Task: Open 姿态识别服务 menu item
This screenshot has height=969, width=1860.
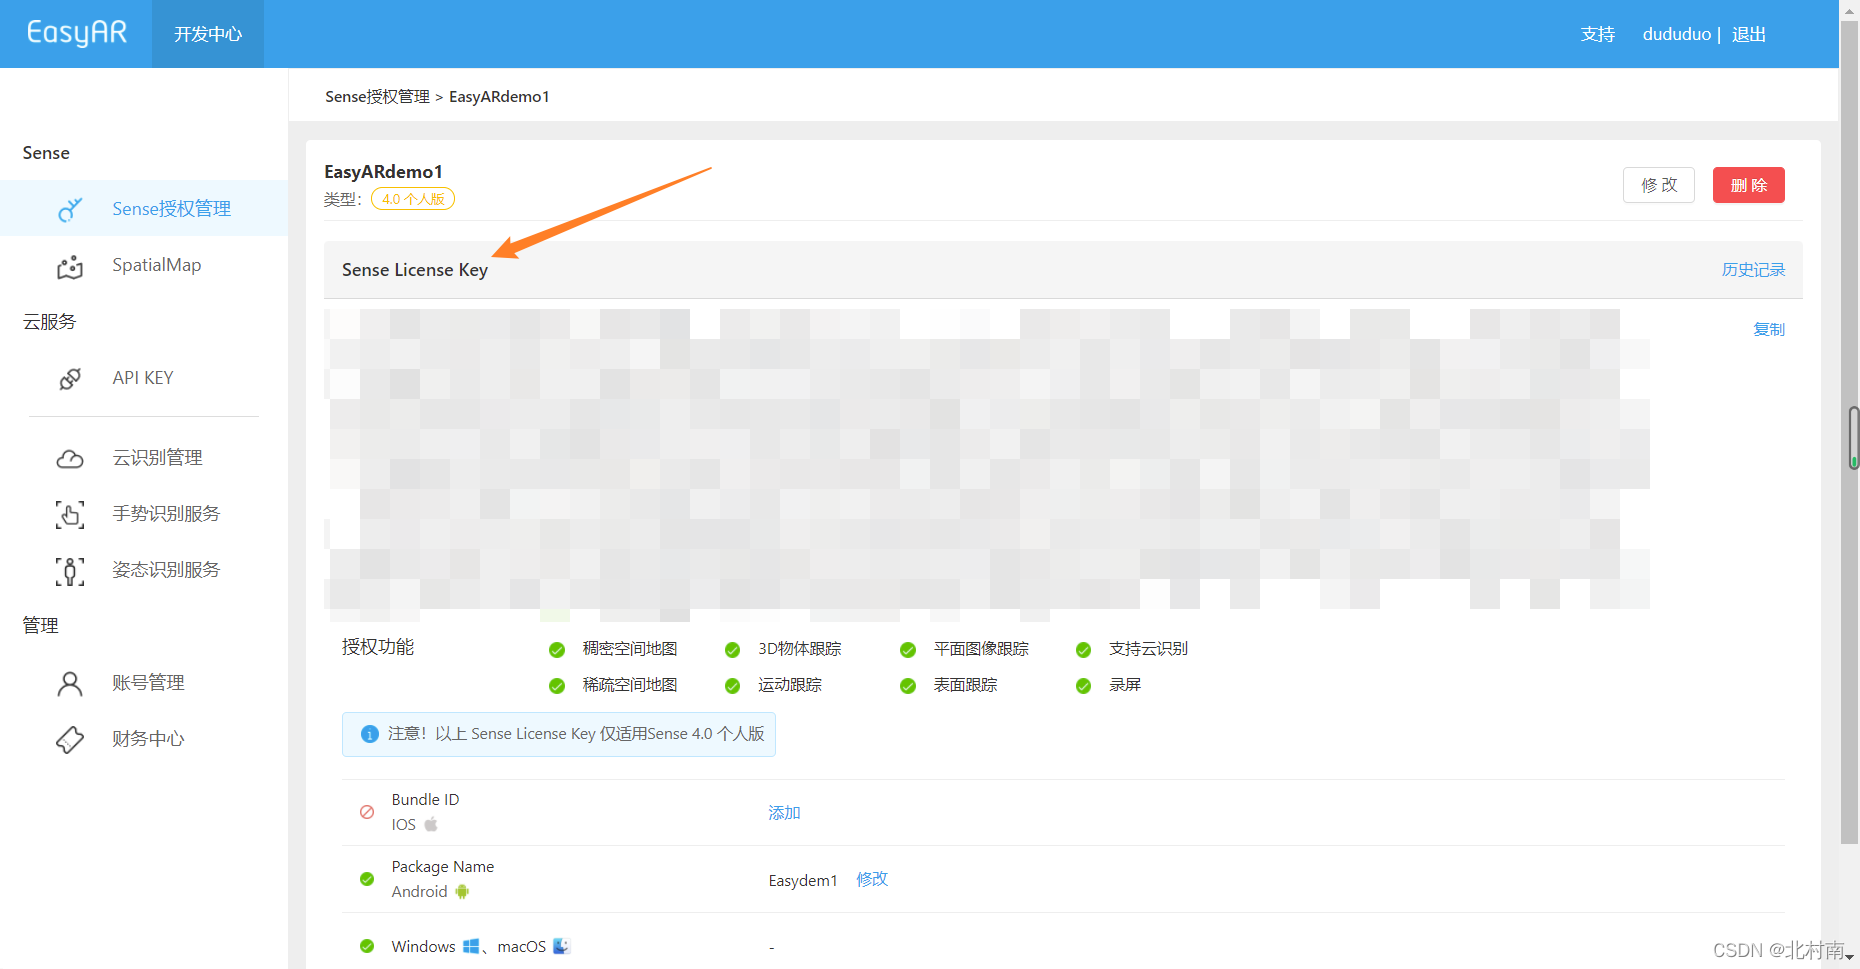Action: click(166, 570)
